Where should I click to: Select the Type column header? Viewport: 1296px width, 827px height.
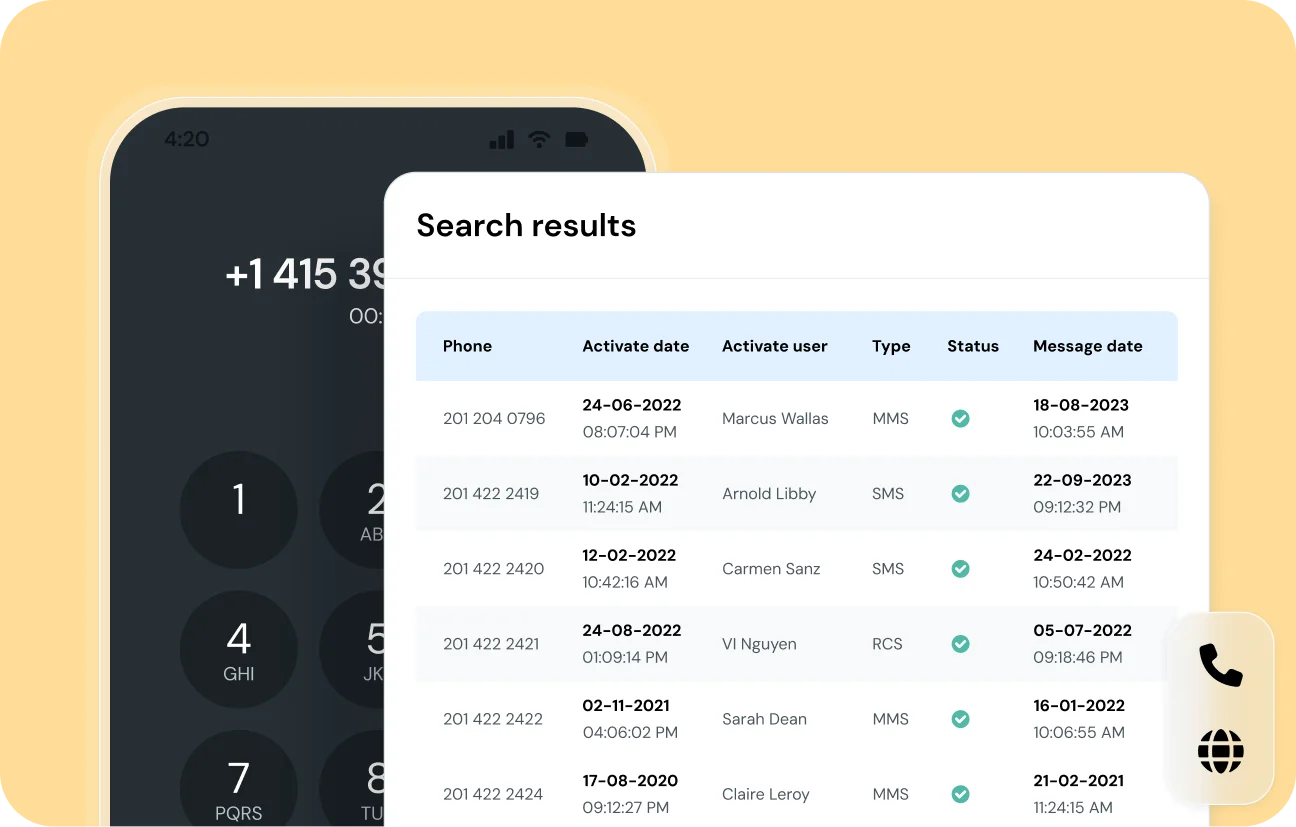point(890,346)
